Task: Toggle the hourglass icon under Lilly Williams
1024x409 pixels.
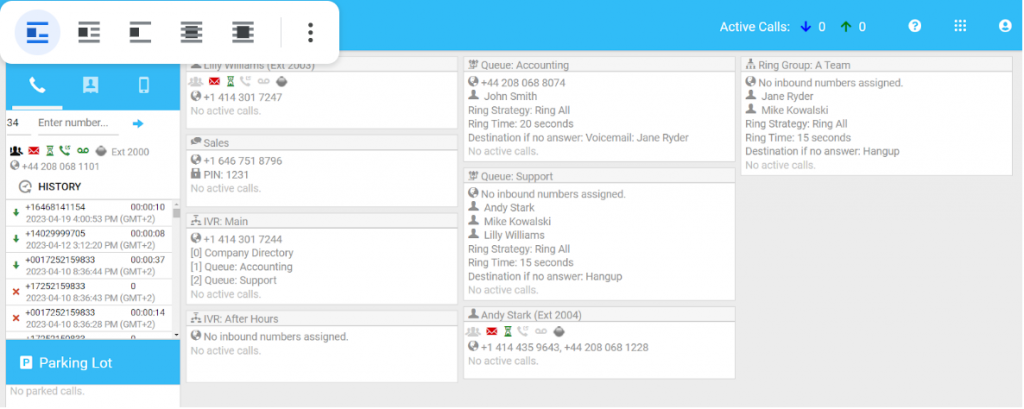Action: 231,82
